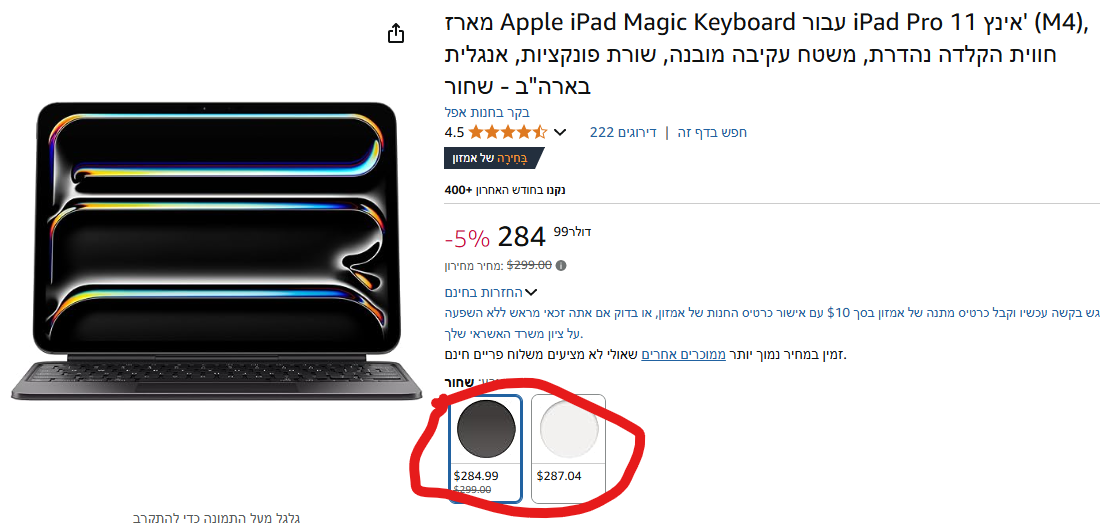The image size is (1100, 523).
Task: Click the 'החזרות בחינם' free returns text
Action: tap(484, 292)
